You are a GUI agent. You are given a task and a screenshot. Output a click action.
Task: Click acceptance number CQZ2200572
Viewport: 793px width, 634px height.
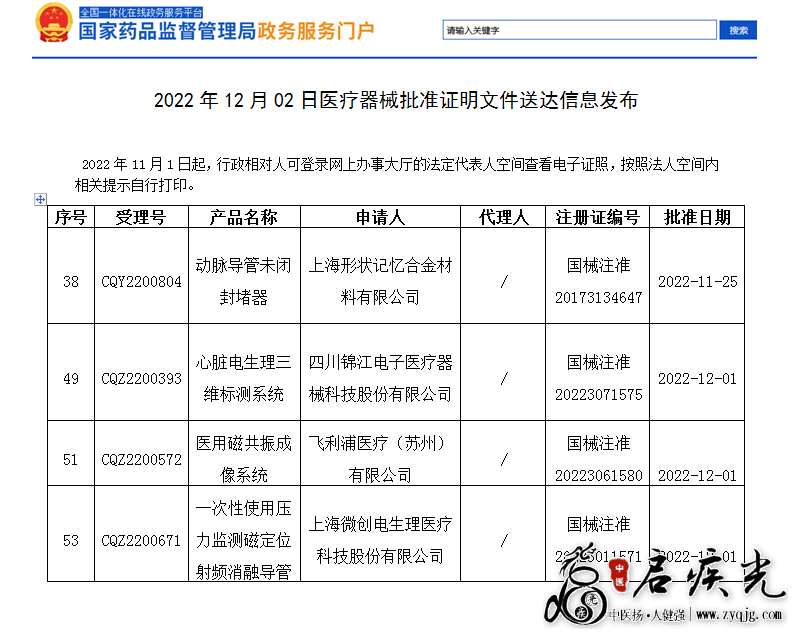[141, 460]
